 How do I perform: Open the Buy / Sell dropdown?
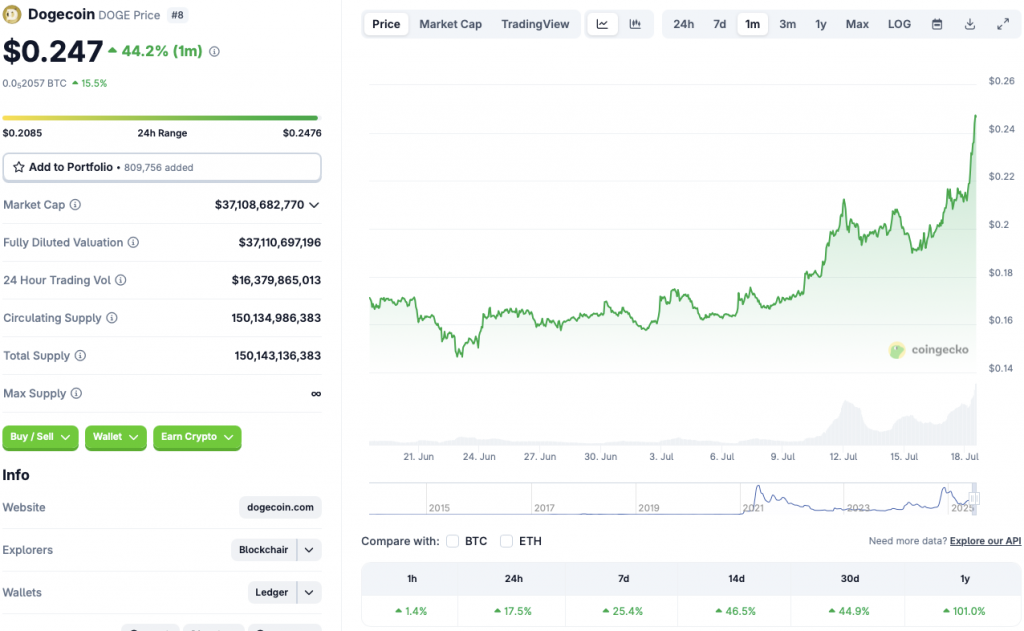[40, 437]
